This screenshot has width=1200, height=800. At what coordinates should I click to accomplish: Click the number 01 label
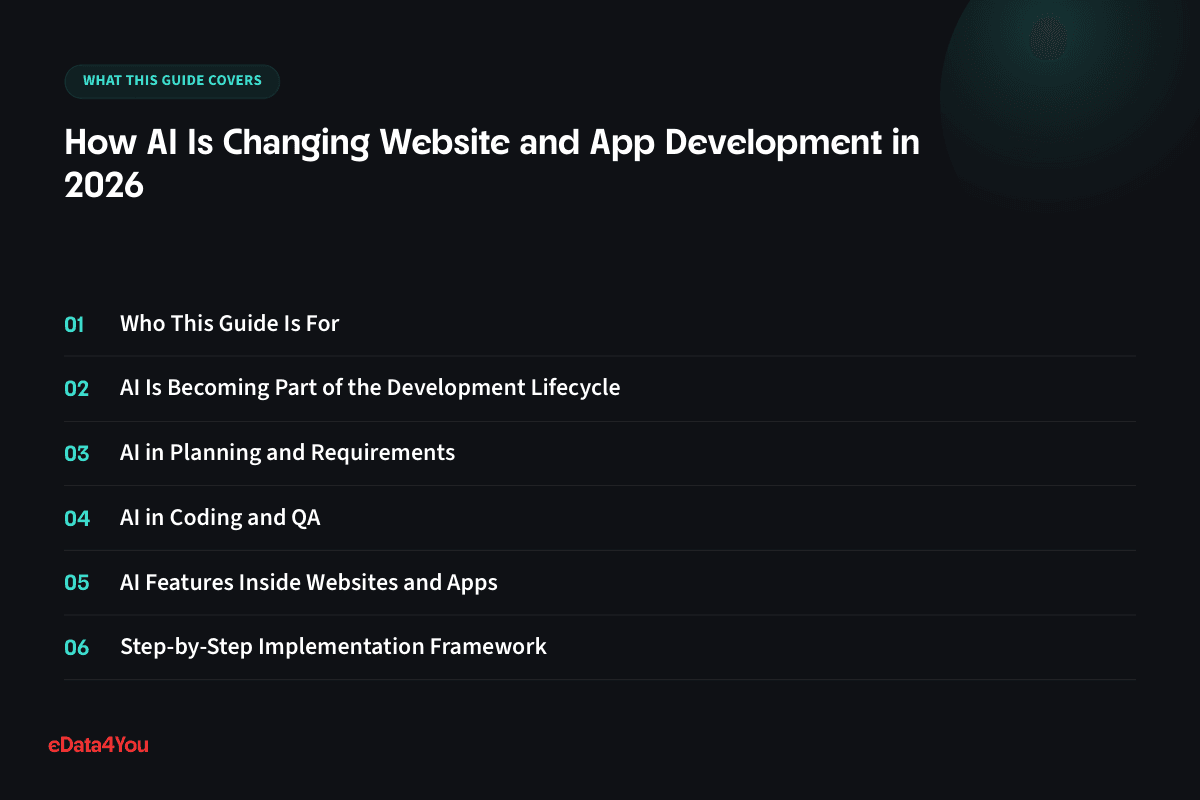(x=75, y=324)
